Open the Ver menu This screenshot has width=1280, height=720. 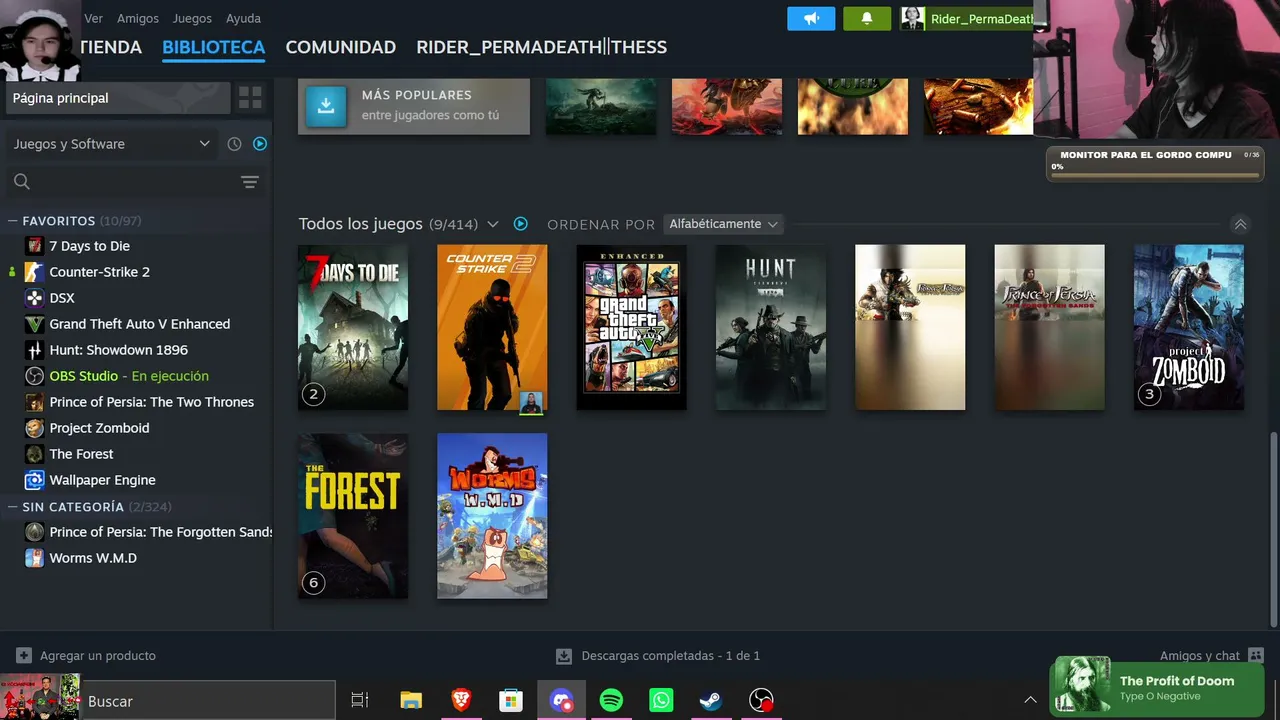tap(94, 18)
